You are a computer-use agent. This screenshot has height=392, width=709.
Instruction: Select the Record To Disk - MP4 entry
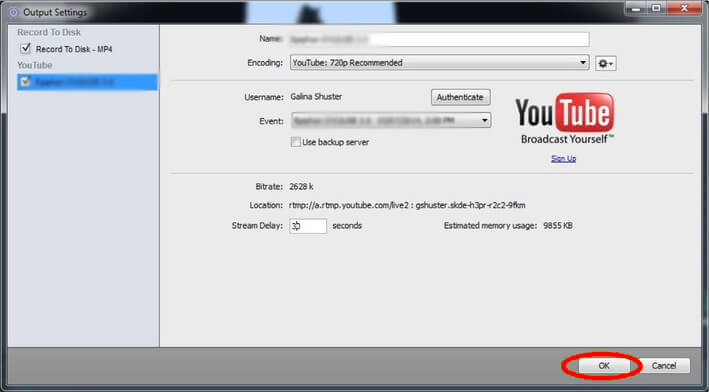(x=74, y=49)
